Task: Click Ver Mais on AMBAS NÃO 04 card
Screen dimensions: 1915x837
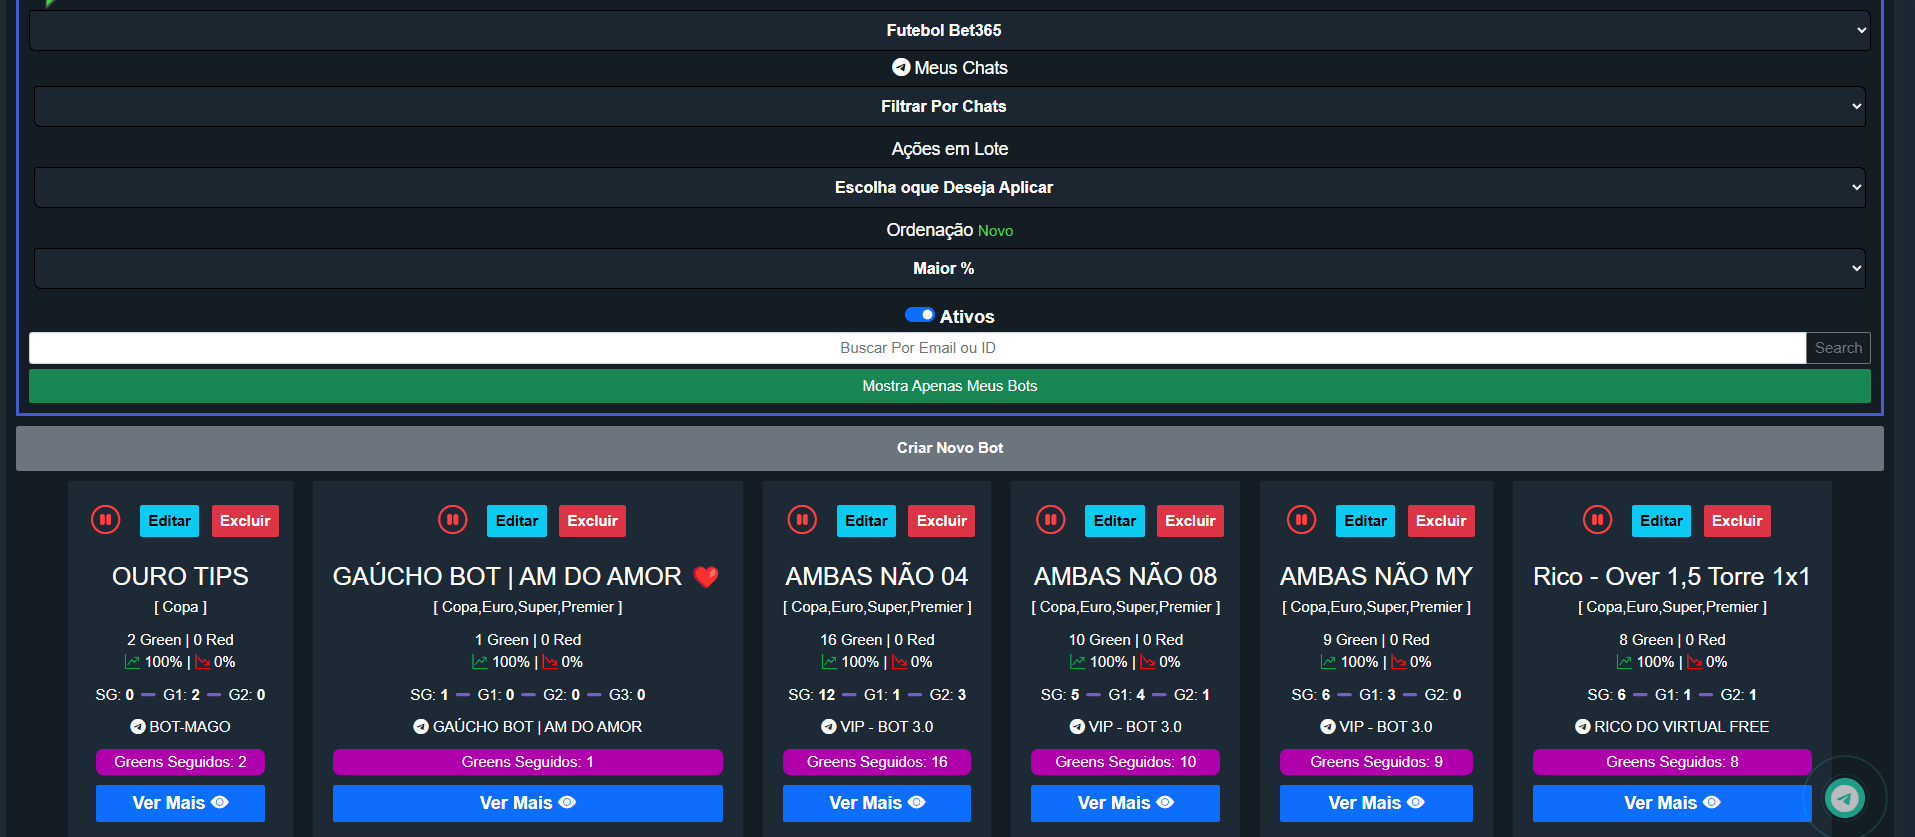Action: [877, 803]
